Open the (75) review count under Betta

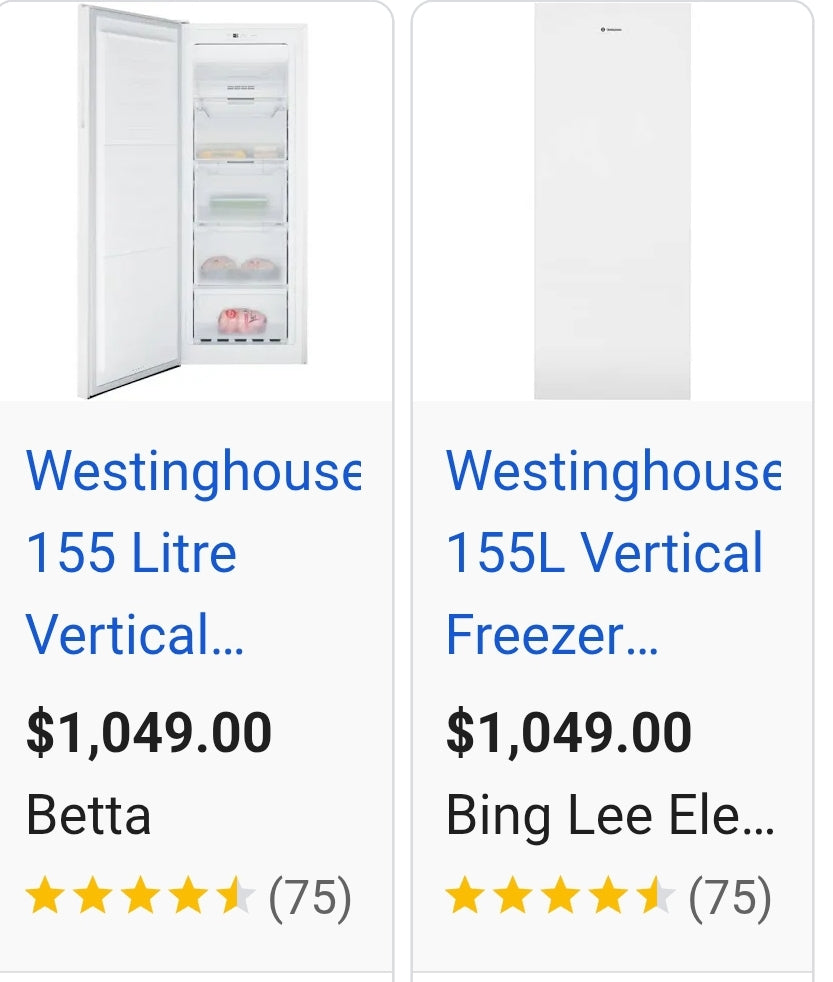click(310, 897)
